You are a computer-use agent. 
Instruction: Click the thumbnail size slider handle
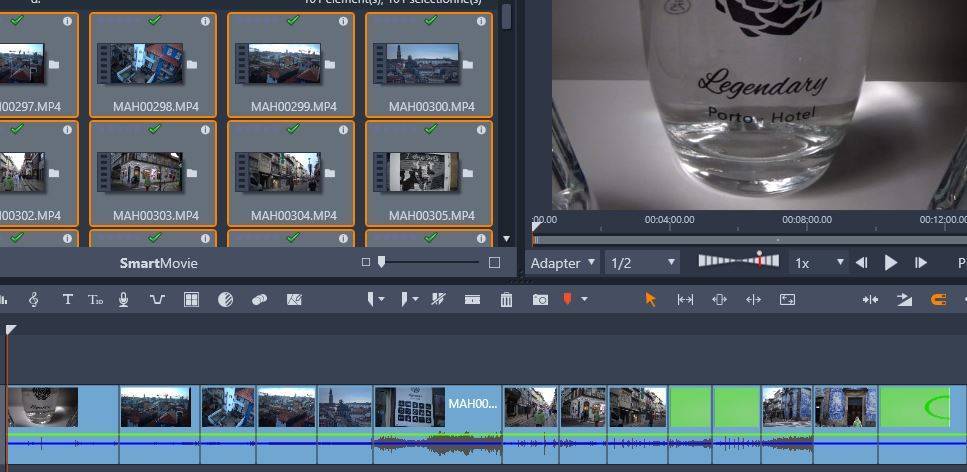click(x=381, y=262)
